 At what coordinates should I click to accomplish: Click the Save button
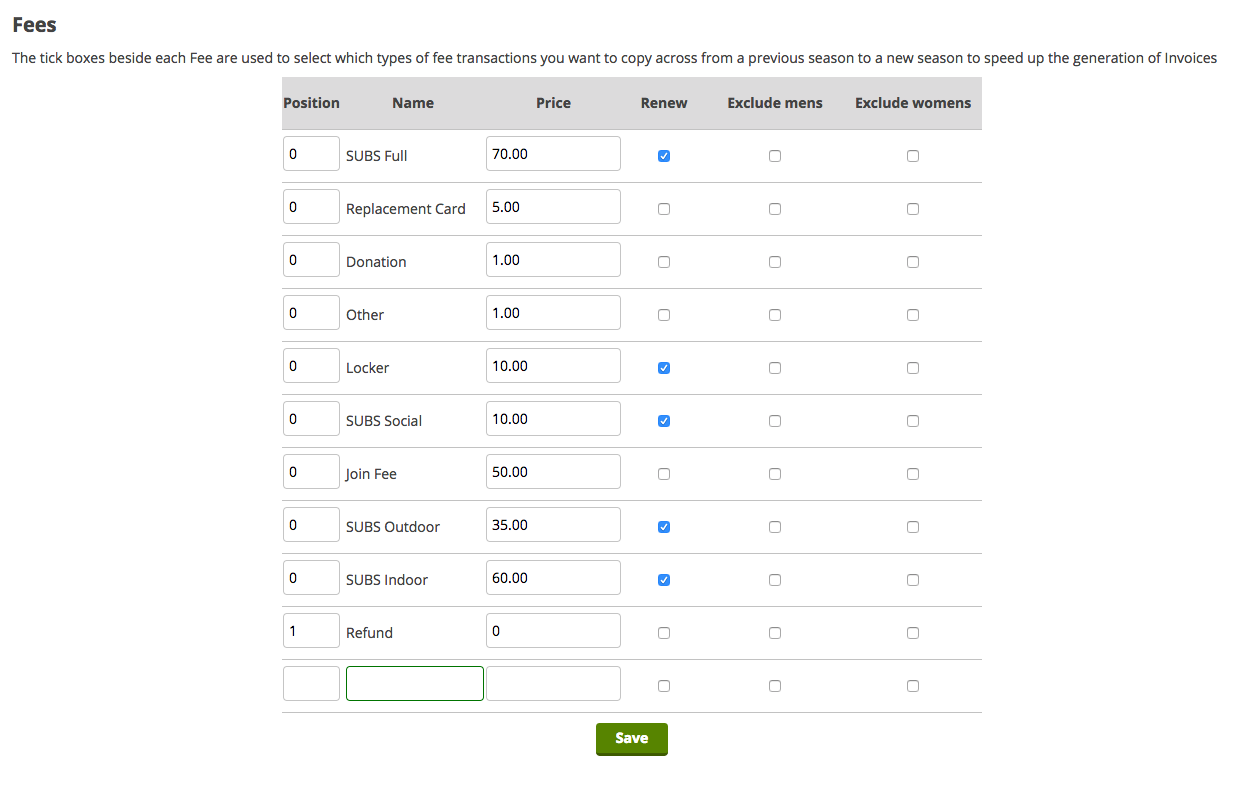tap(631, 738)
